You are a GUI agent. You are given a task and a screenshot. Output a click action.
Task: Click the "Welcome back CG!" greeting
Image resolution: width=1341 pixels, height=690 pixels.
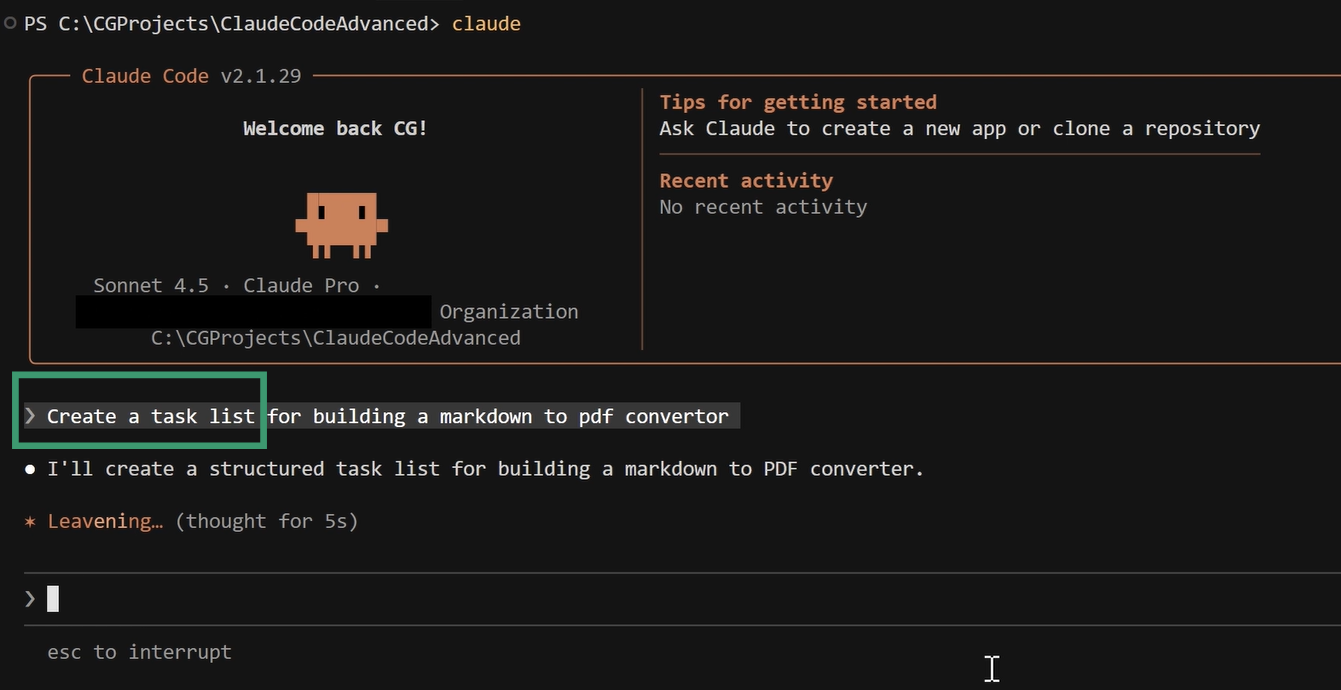pyautogui.click(x=335, y=128)
